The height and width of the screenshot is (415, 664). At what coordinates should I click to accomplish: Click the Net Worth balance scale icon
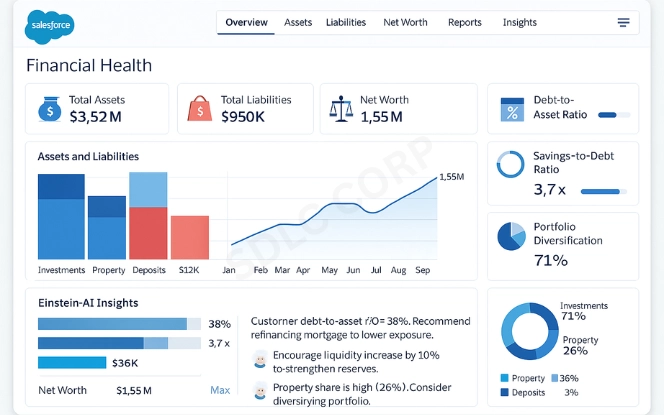point(340,108)
